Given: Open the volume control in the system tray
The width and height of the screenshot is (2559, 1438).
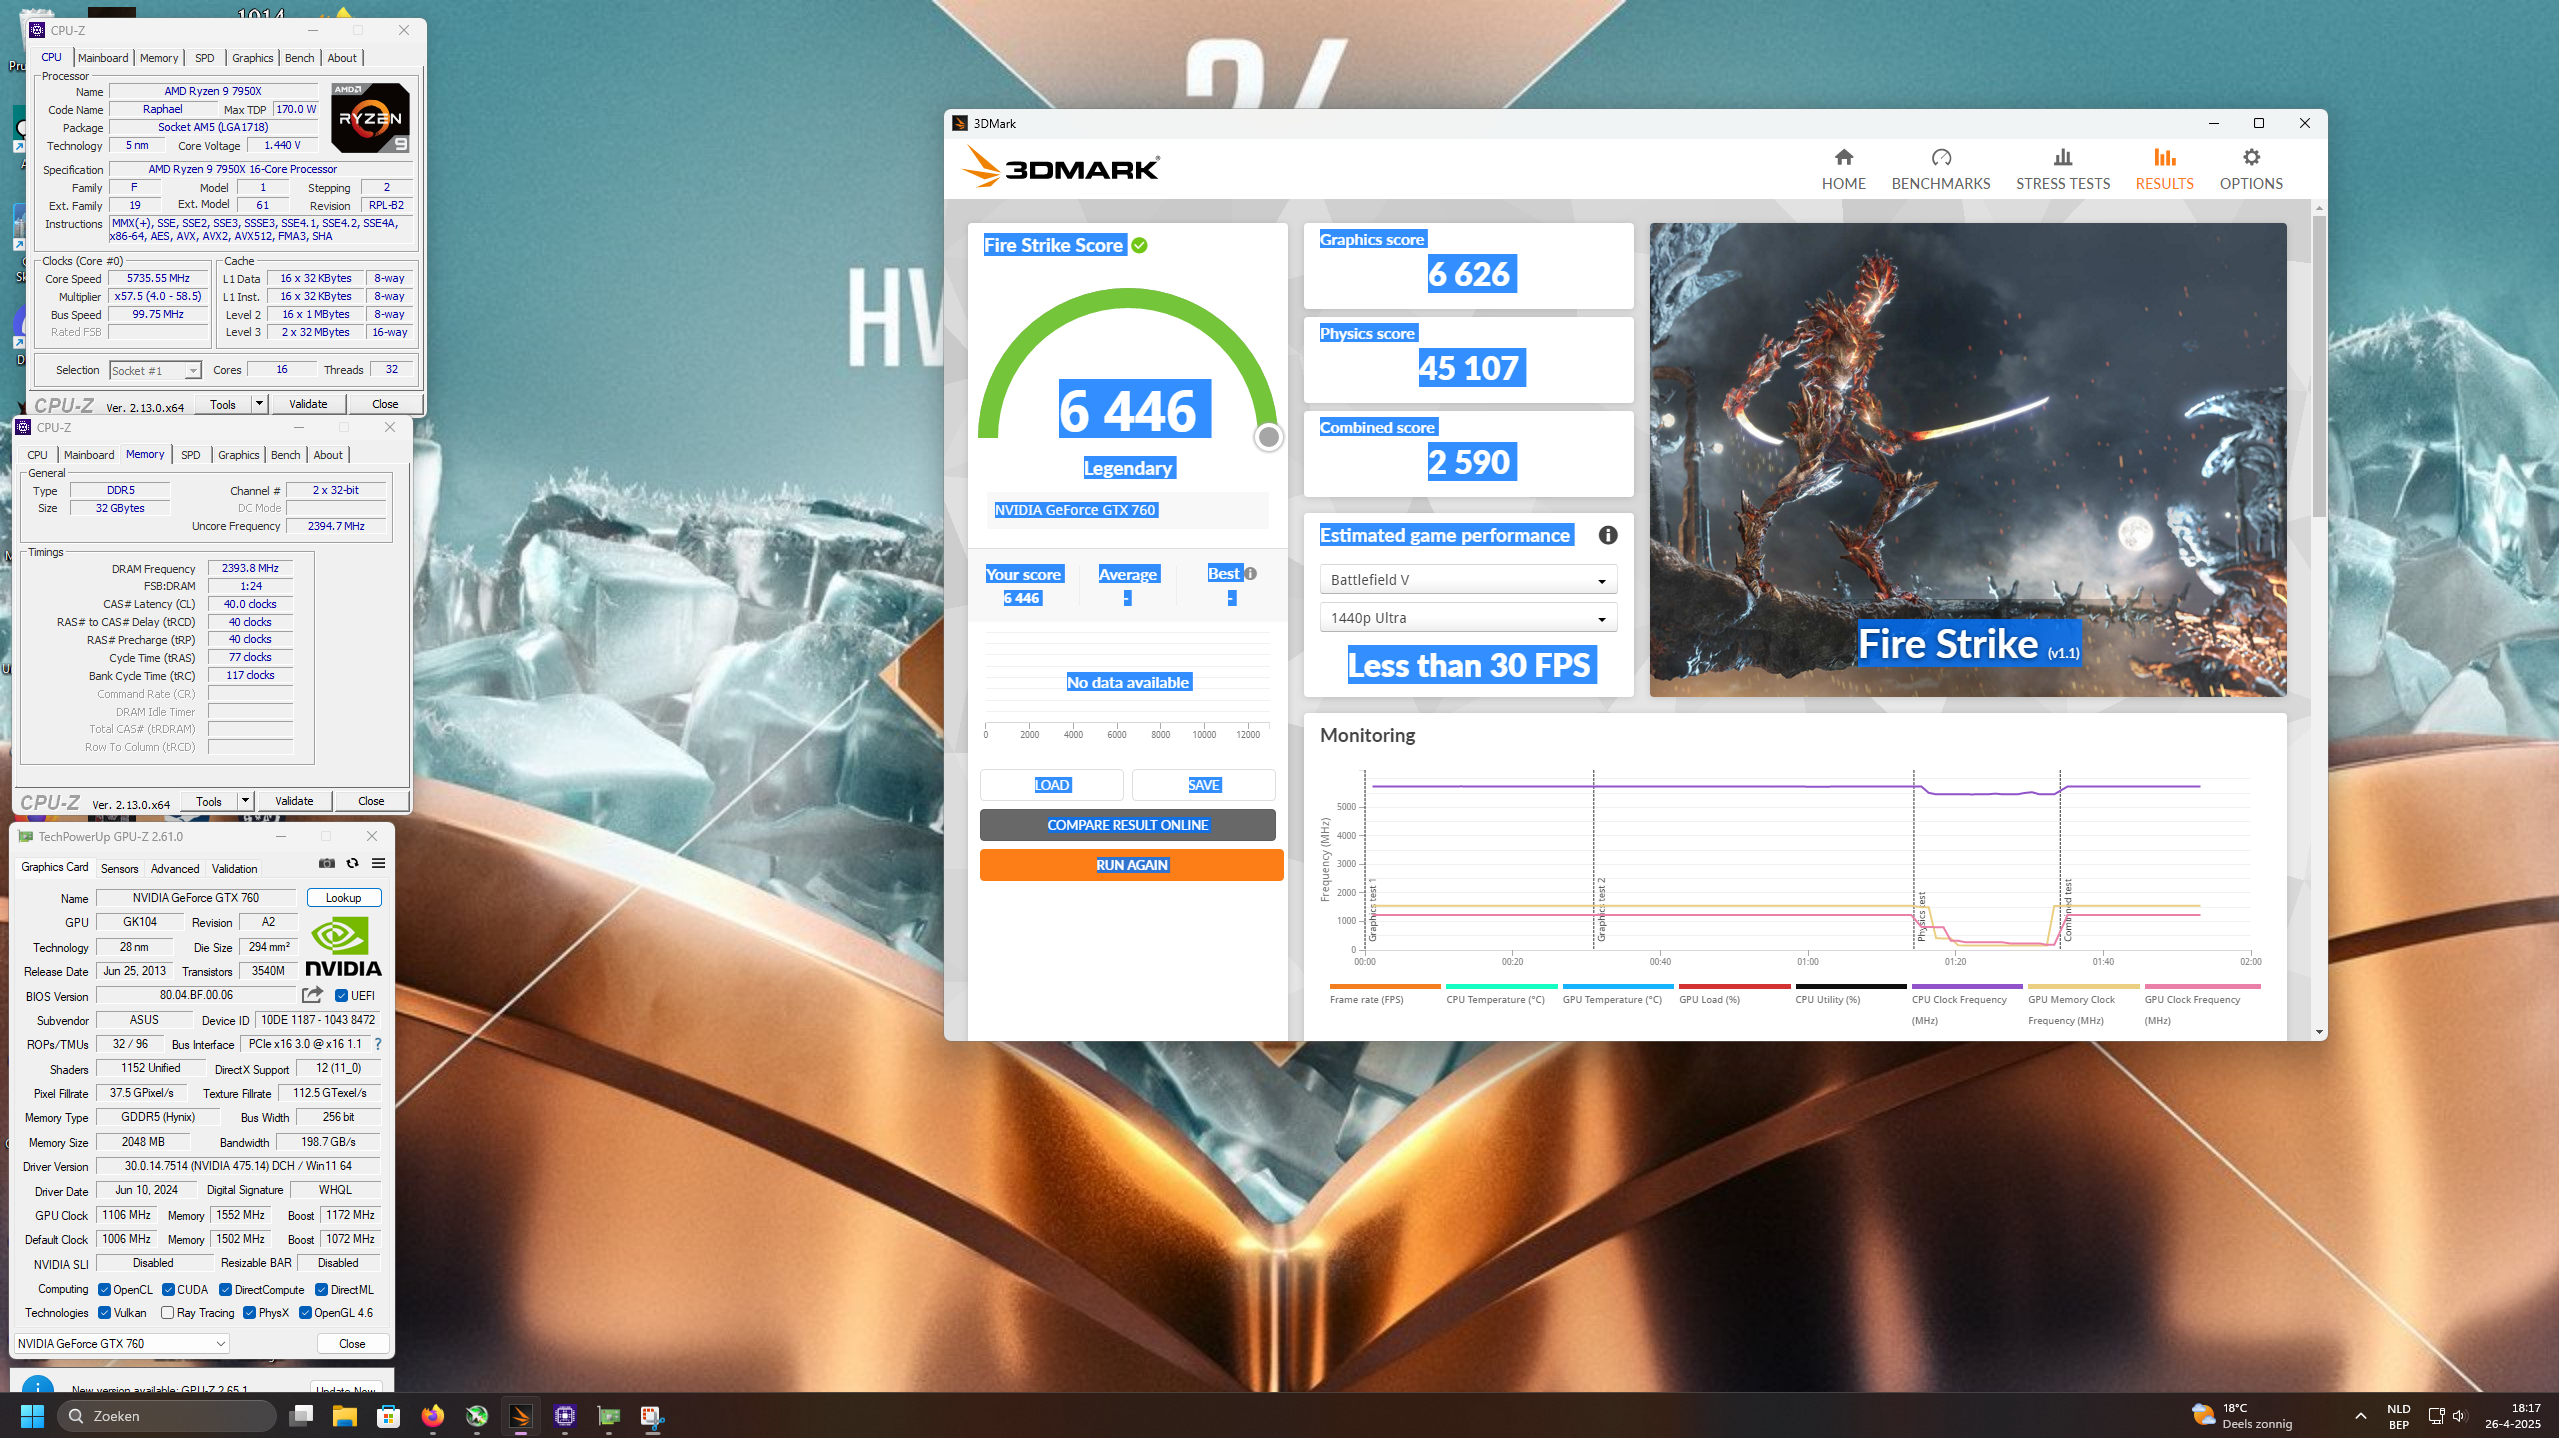Looking at the screenshot, I should 2459,1415.
